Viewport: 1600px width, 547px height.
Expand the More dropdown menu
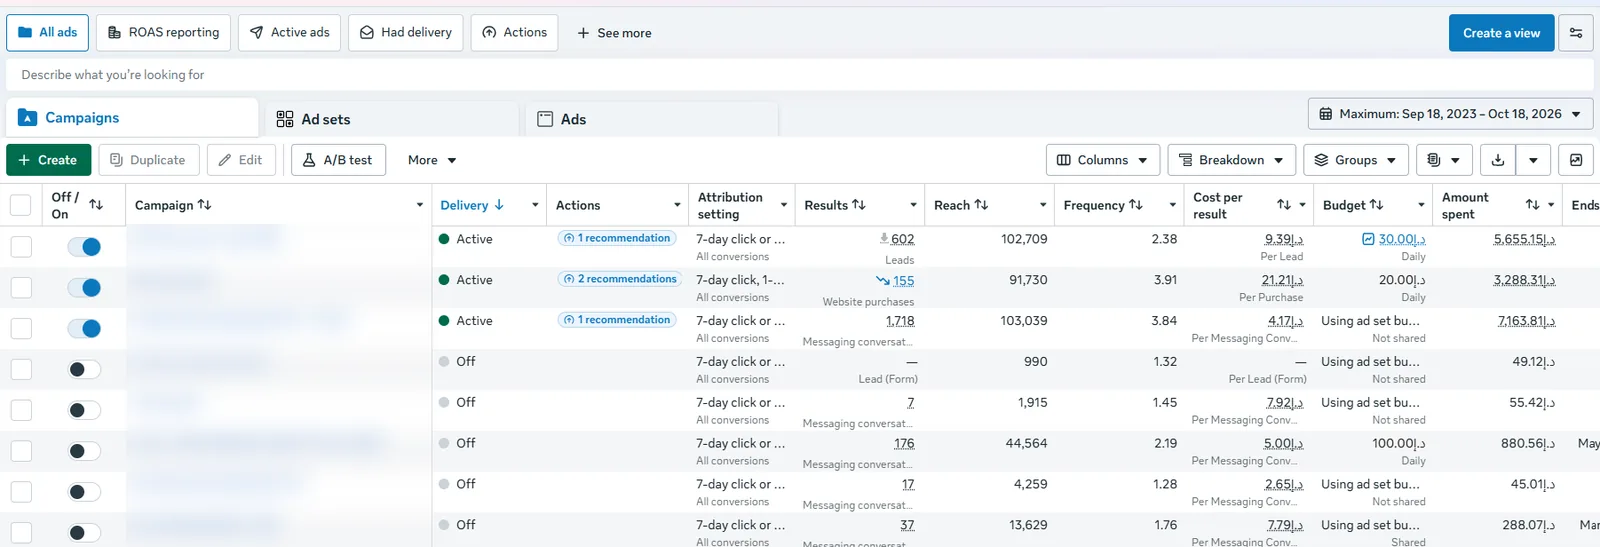432,160
